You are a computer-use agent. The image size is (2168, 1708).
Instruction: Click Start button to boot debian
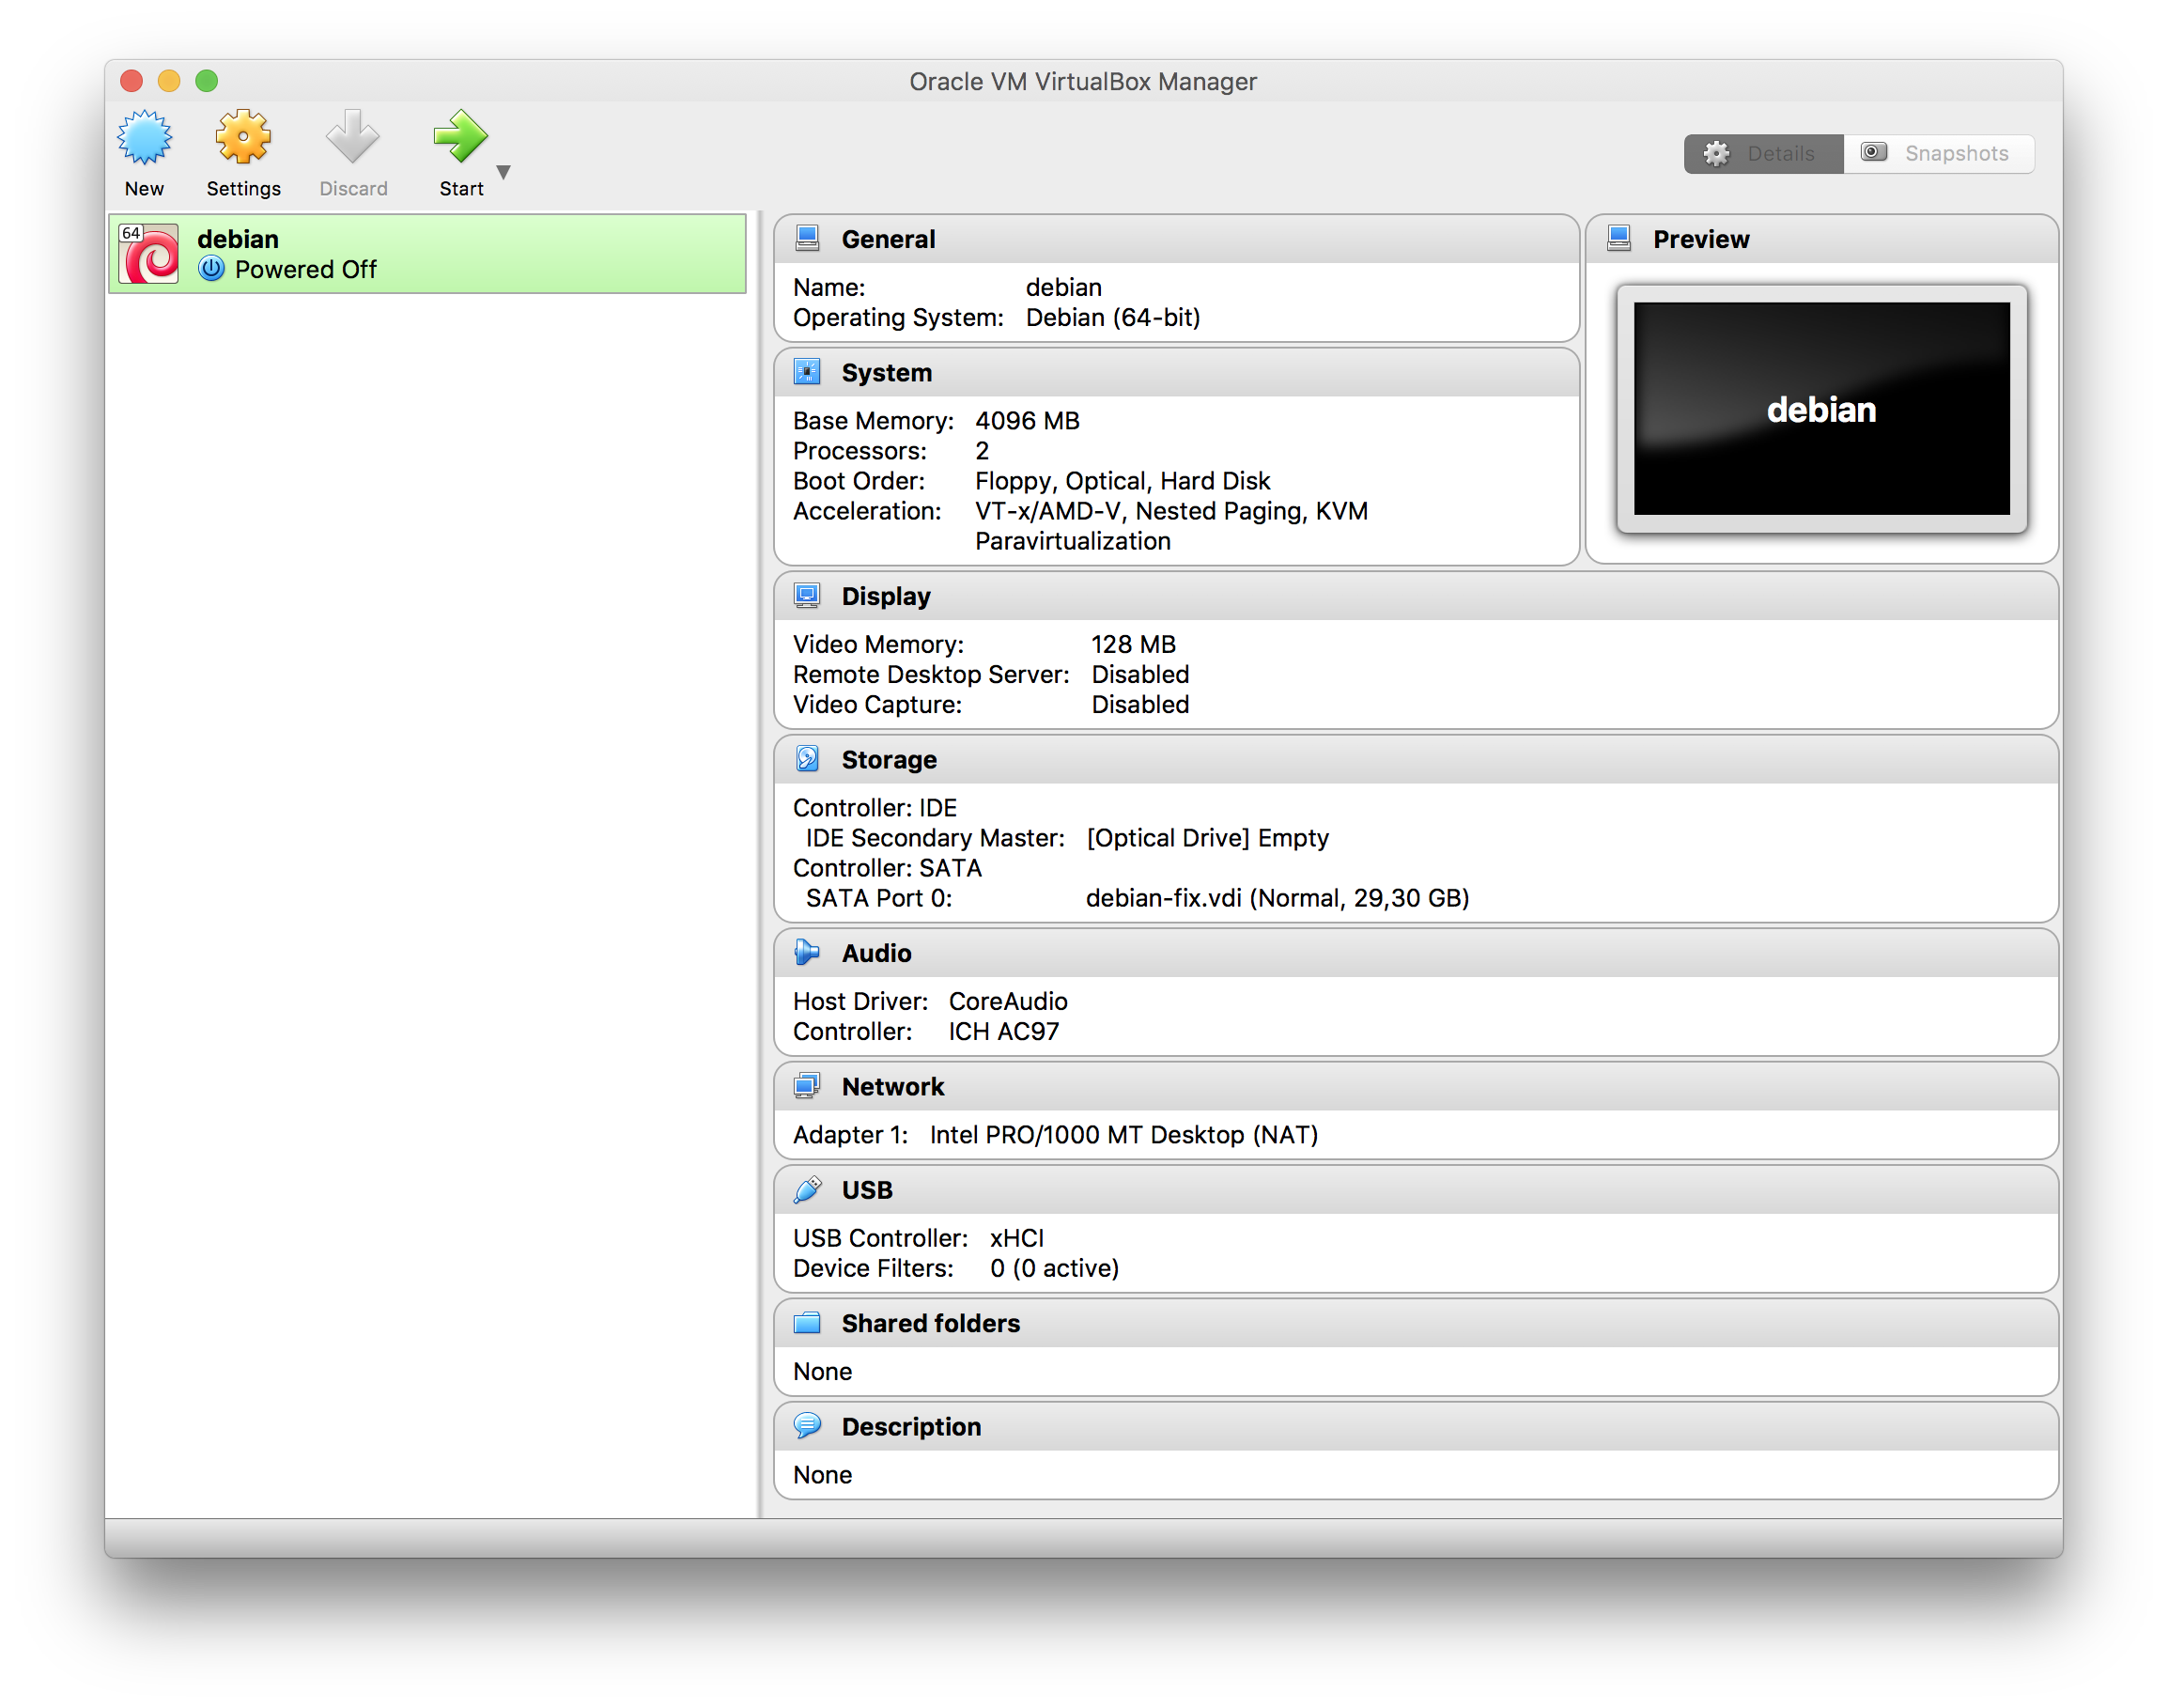457,149
